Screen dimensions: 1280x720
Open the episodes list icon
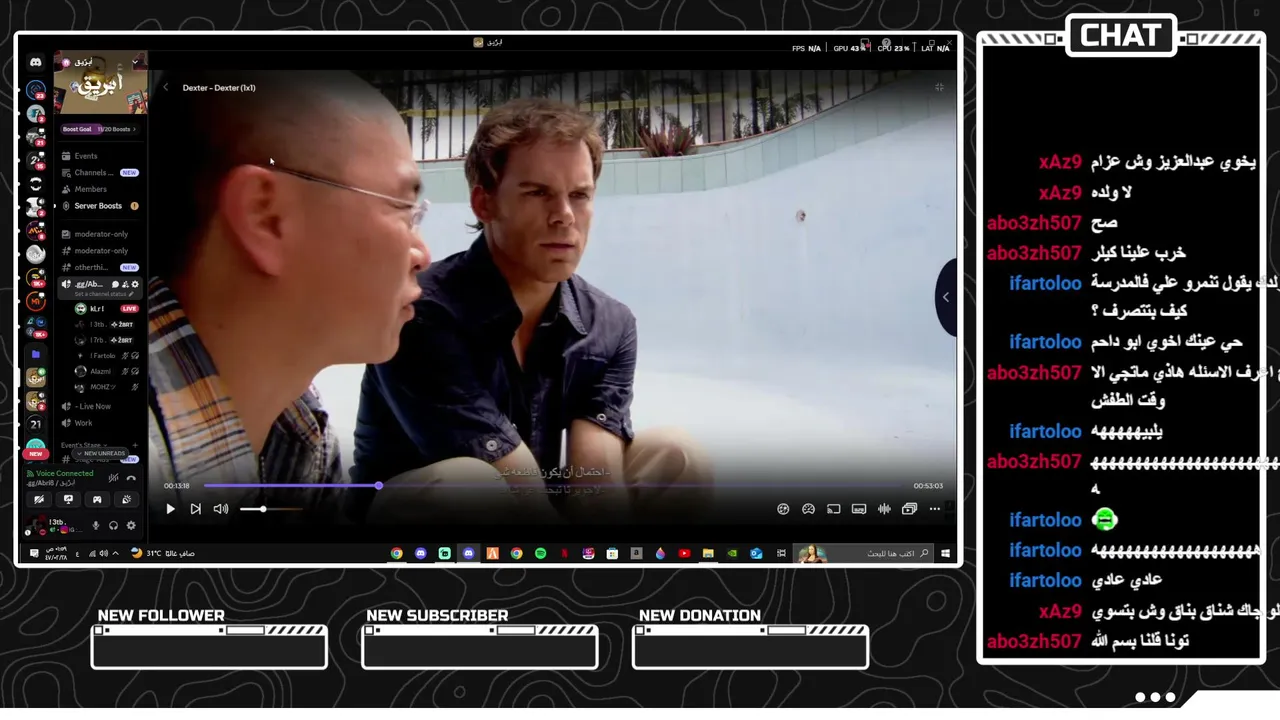click(x=909, y=509)
